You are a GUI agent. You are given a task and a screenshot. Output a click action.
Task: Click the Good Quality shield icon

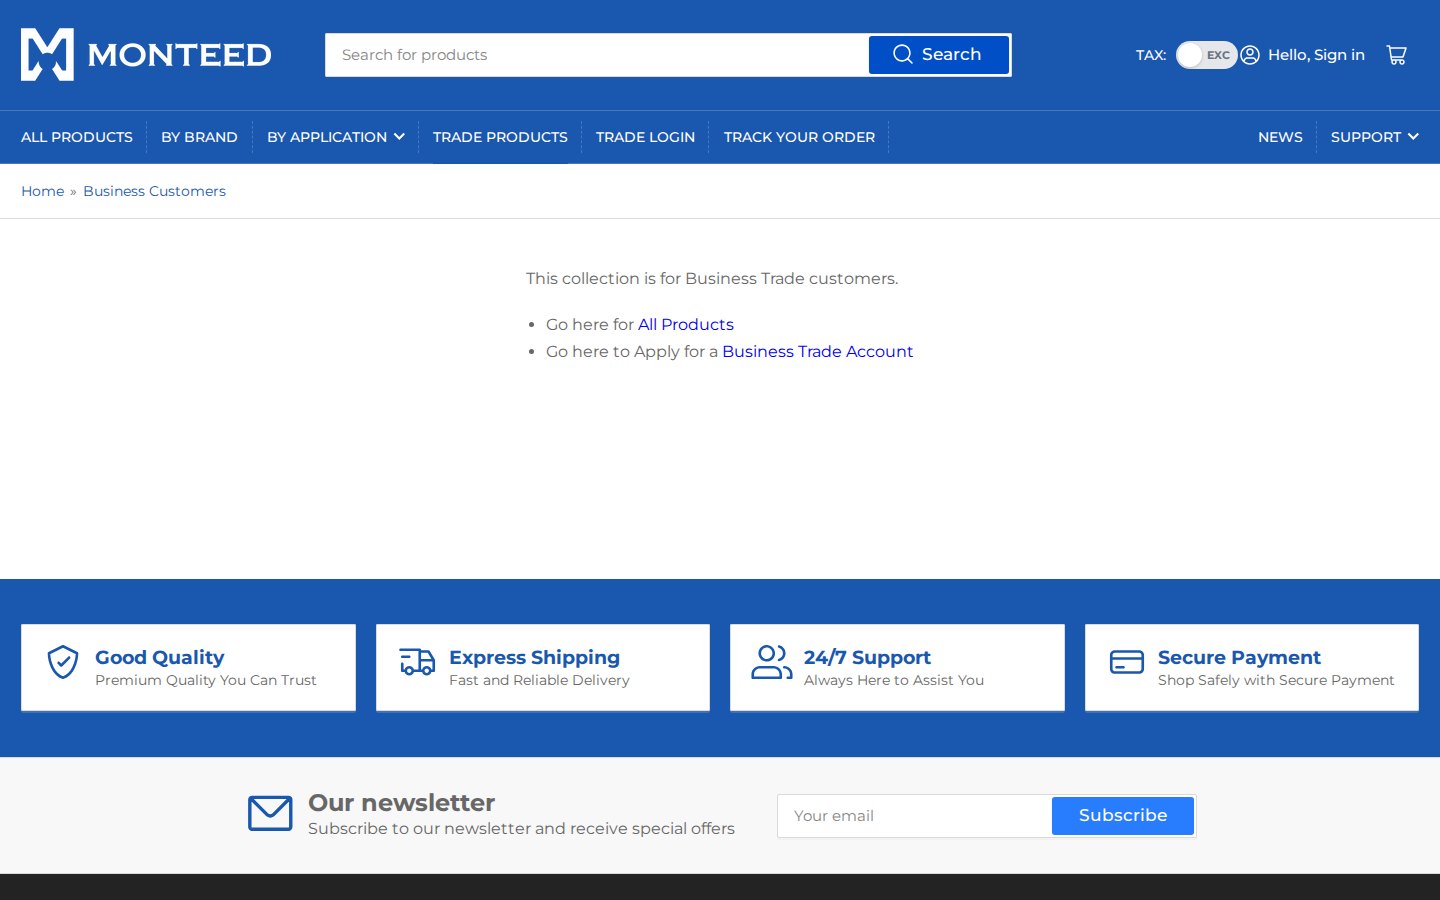[63, 662]
